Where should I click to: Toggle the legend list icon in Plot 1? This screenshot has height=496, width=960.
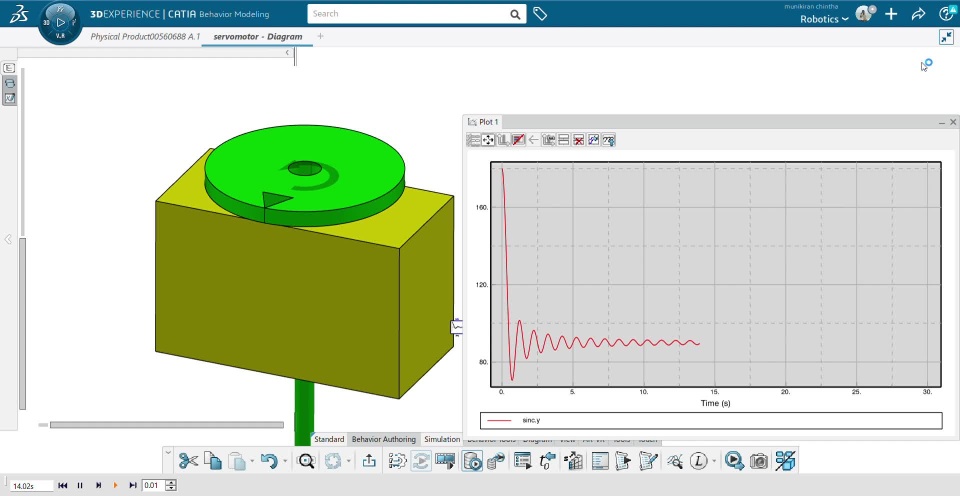(x=473, y=140)
